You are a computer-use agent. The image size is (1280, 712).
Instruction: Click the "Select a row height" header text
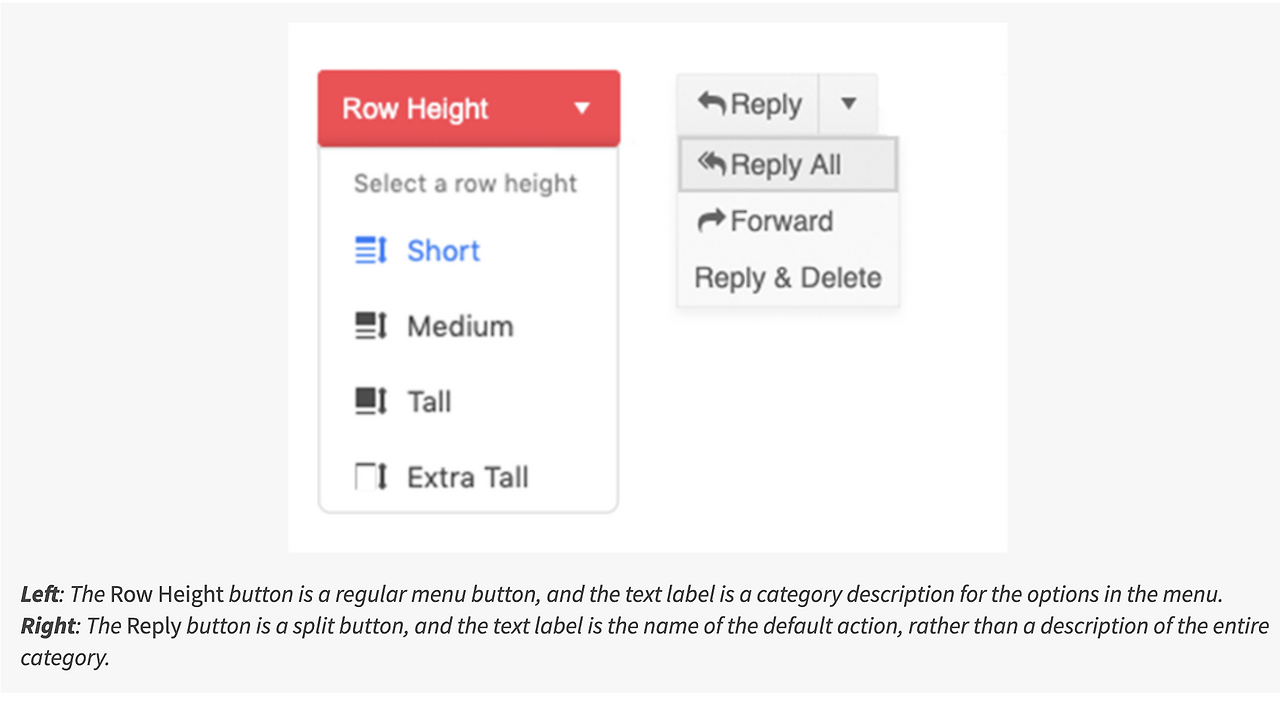pos(465,184)
